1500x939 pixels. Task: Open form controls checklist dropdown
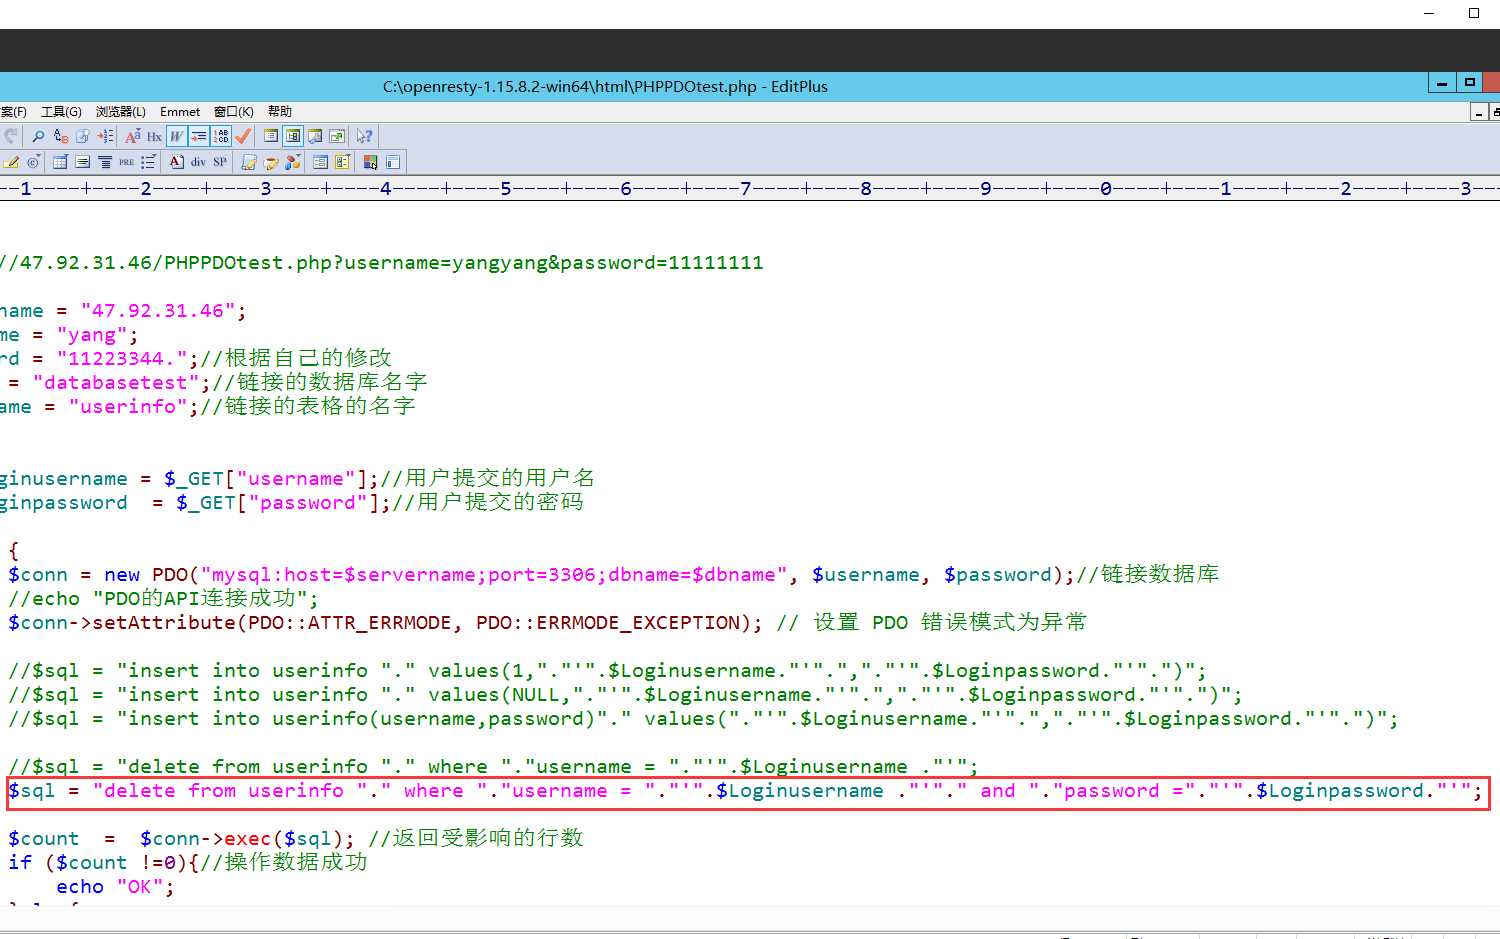[x=343, y=162]
